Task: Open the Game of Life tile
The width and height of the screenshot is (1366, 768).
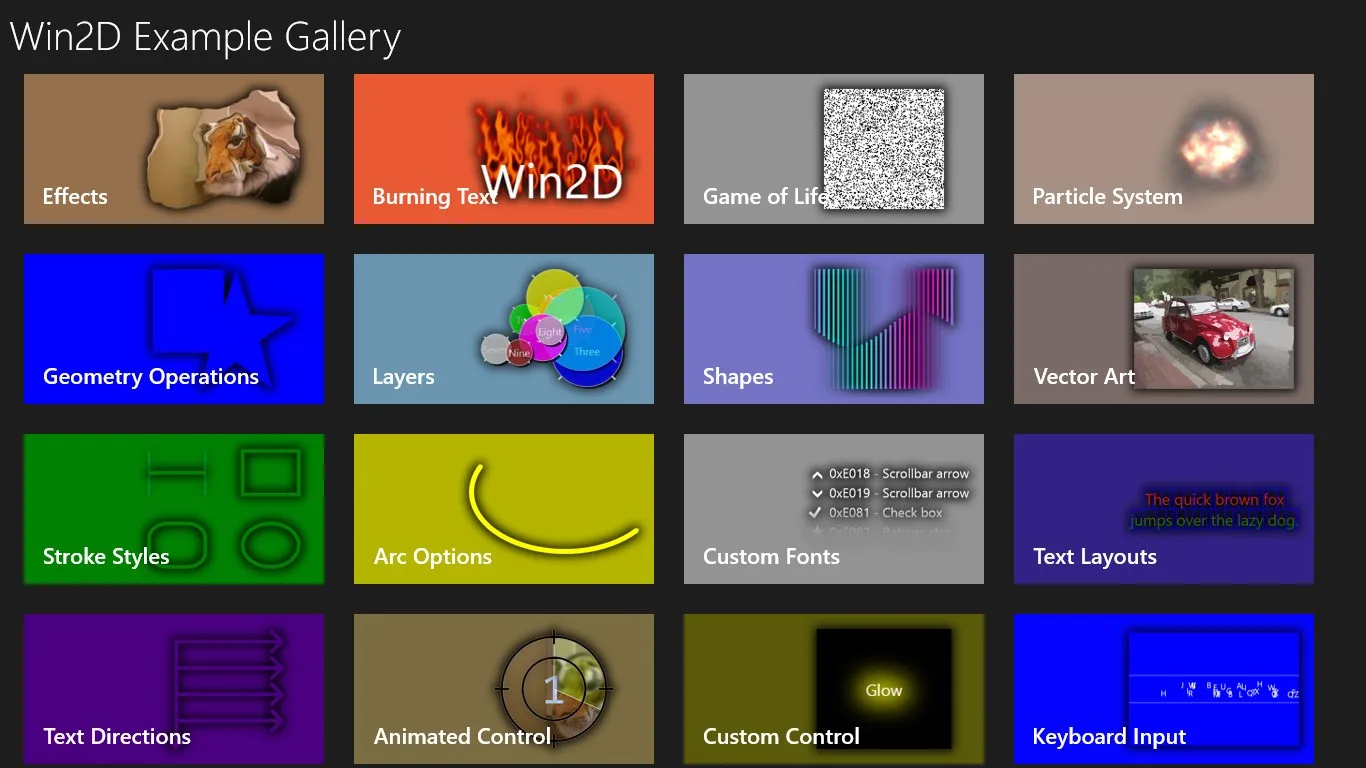Action: [x=834, y=149]
